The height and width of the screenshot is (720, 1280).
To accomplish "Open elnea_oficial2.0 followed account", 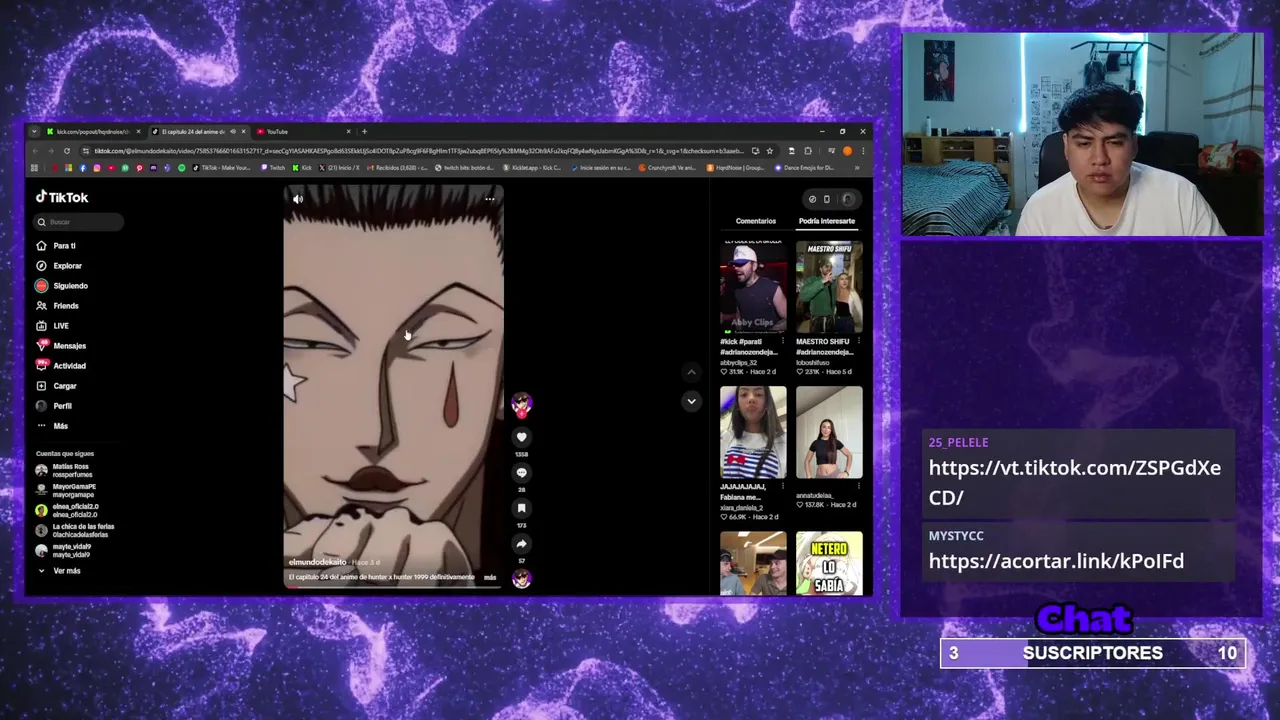I will tap(67, 509).
